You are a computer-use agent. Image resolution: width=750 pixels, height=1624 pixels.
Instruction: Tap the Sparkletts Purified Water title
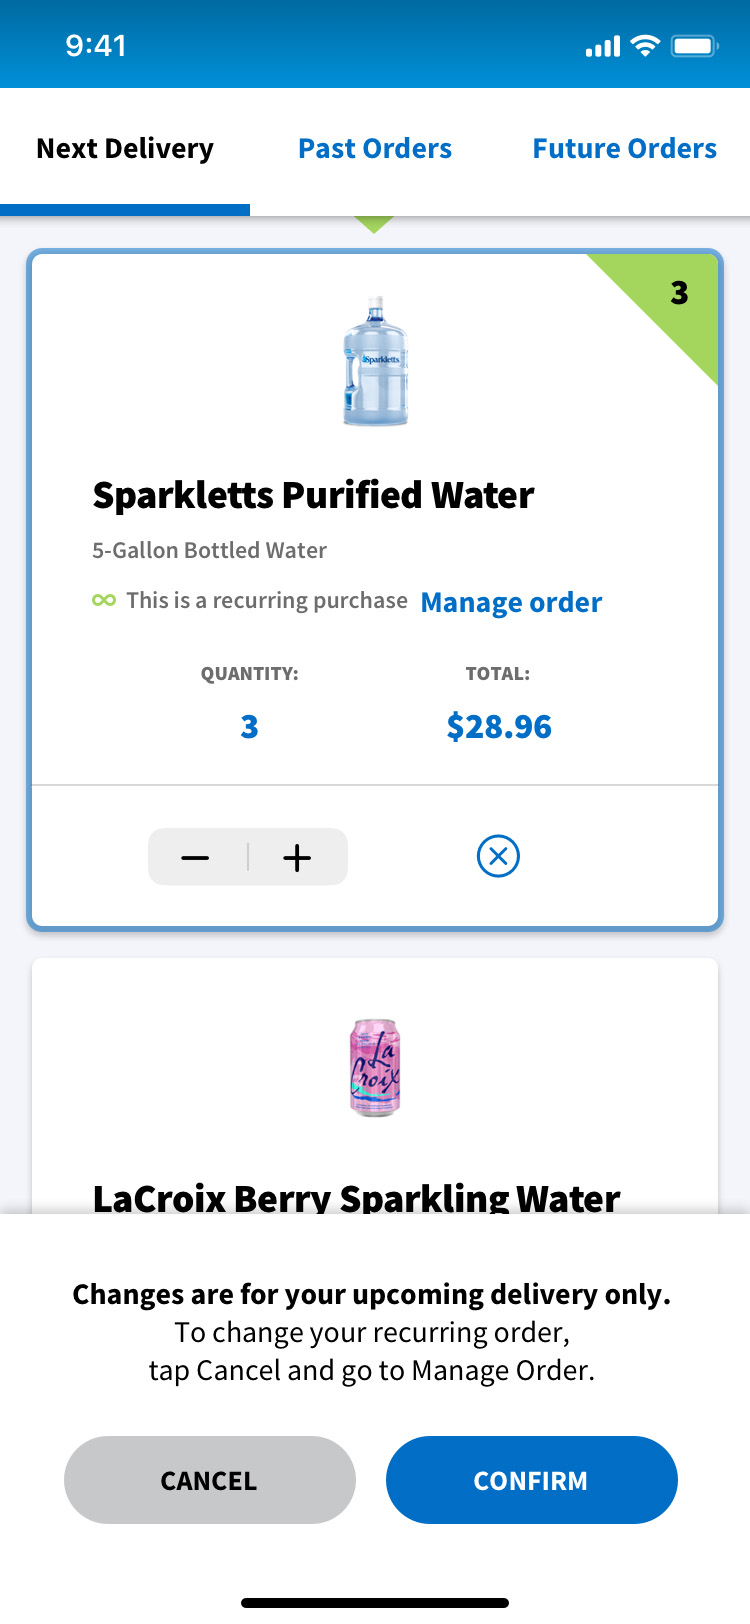(313, 495)
